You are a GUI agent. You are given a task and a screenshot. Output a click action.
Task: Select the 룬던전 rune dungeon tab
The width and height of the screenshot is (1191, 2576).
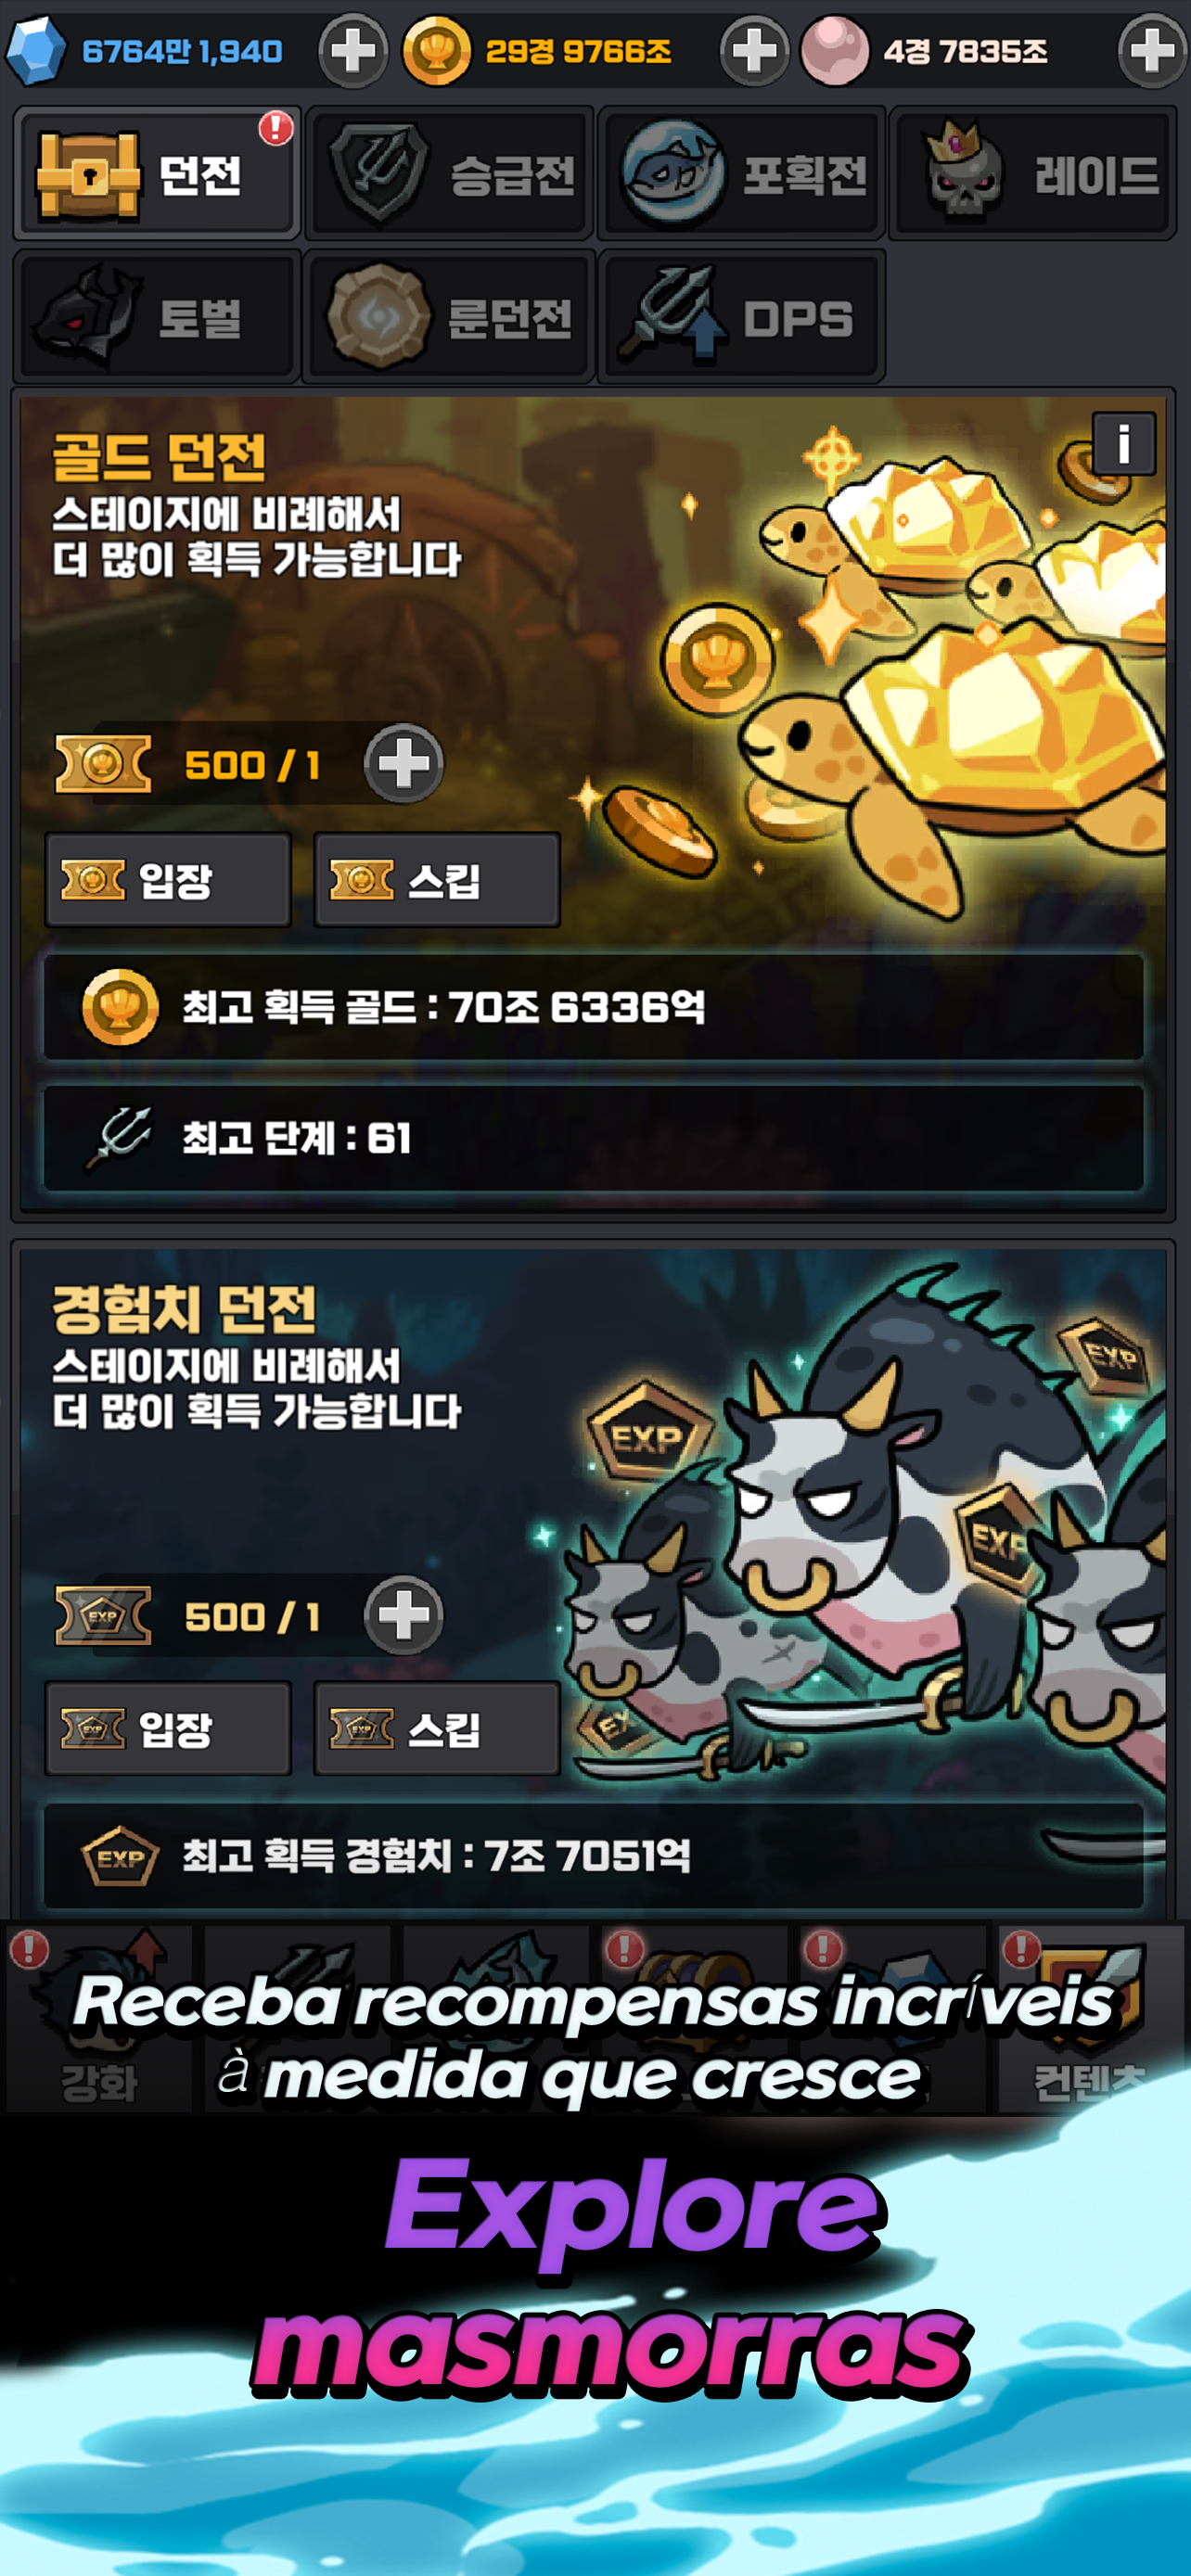click(x=449, y=317)
